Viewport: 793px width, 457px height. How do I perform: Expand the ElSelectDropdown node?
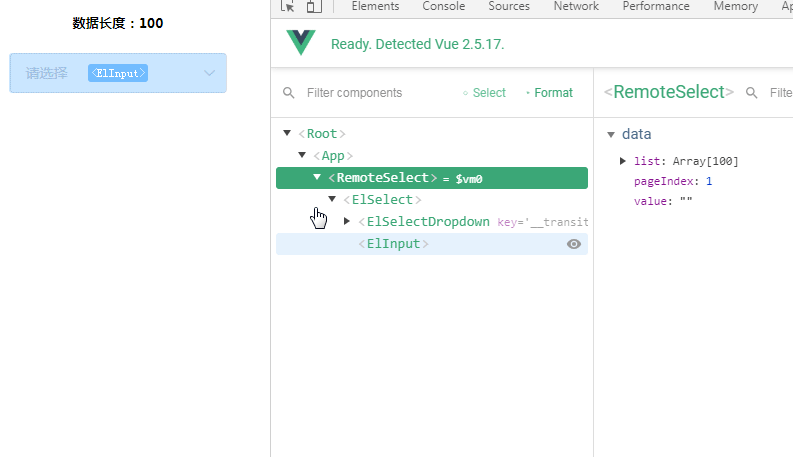tap(346, 221)
